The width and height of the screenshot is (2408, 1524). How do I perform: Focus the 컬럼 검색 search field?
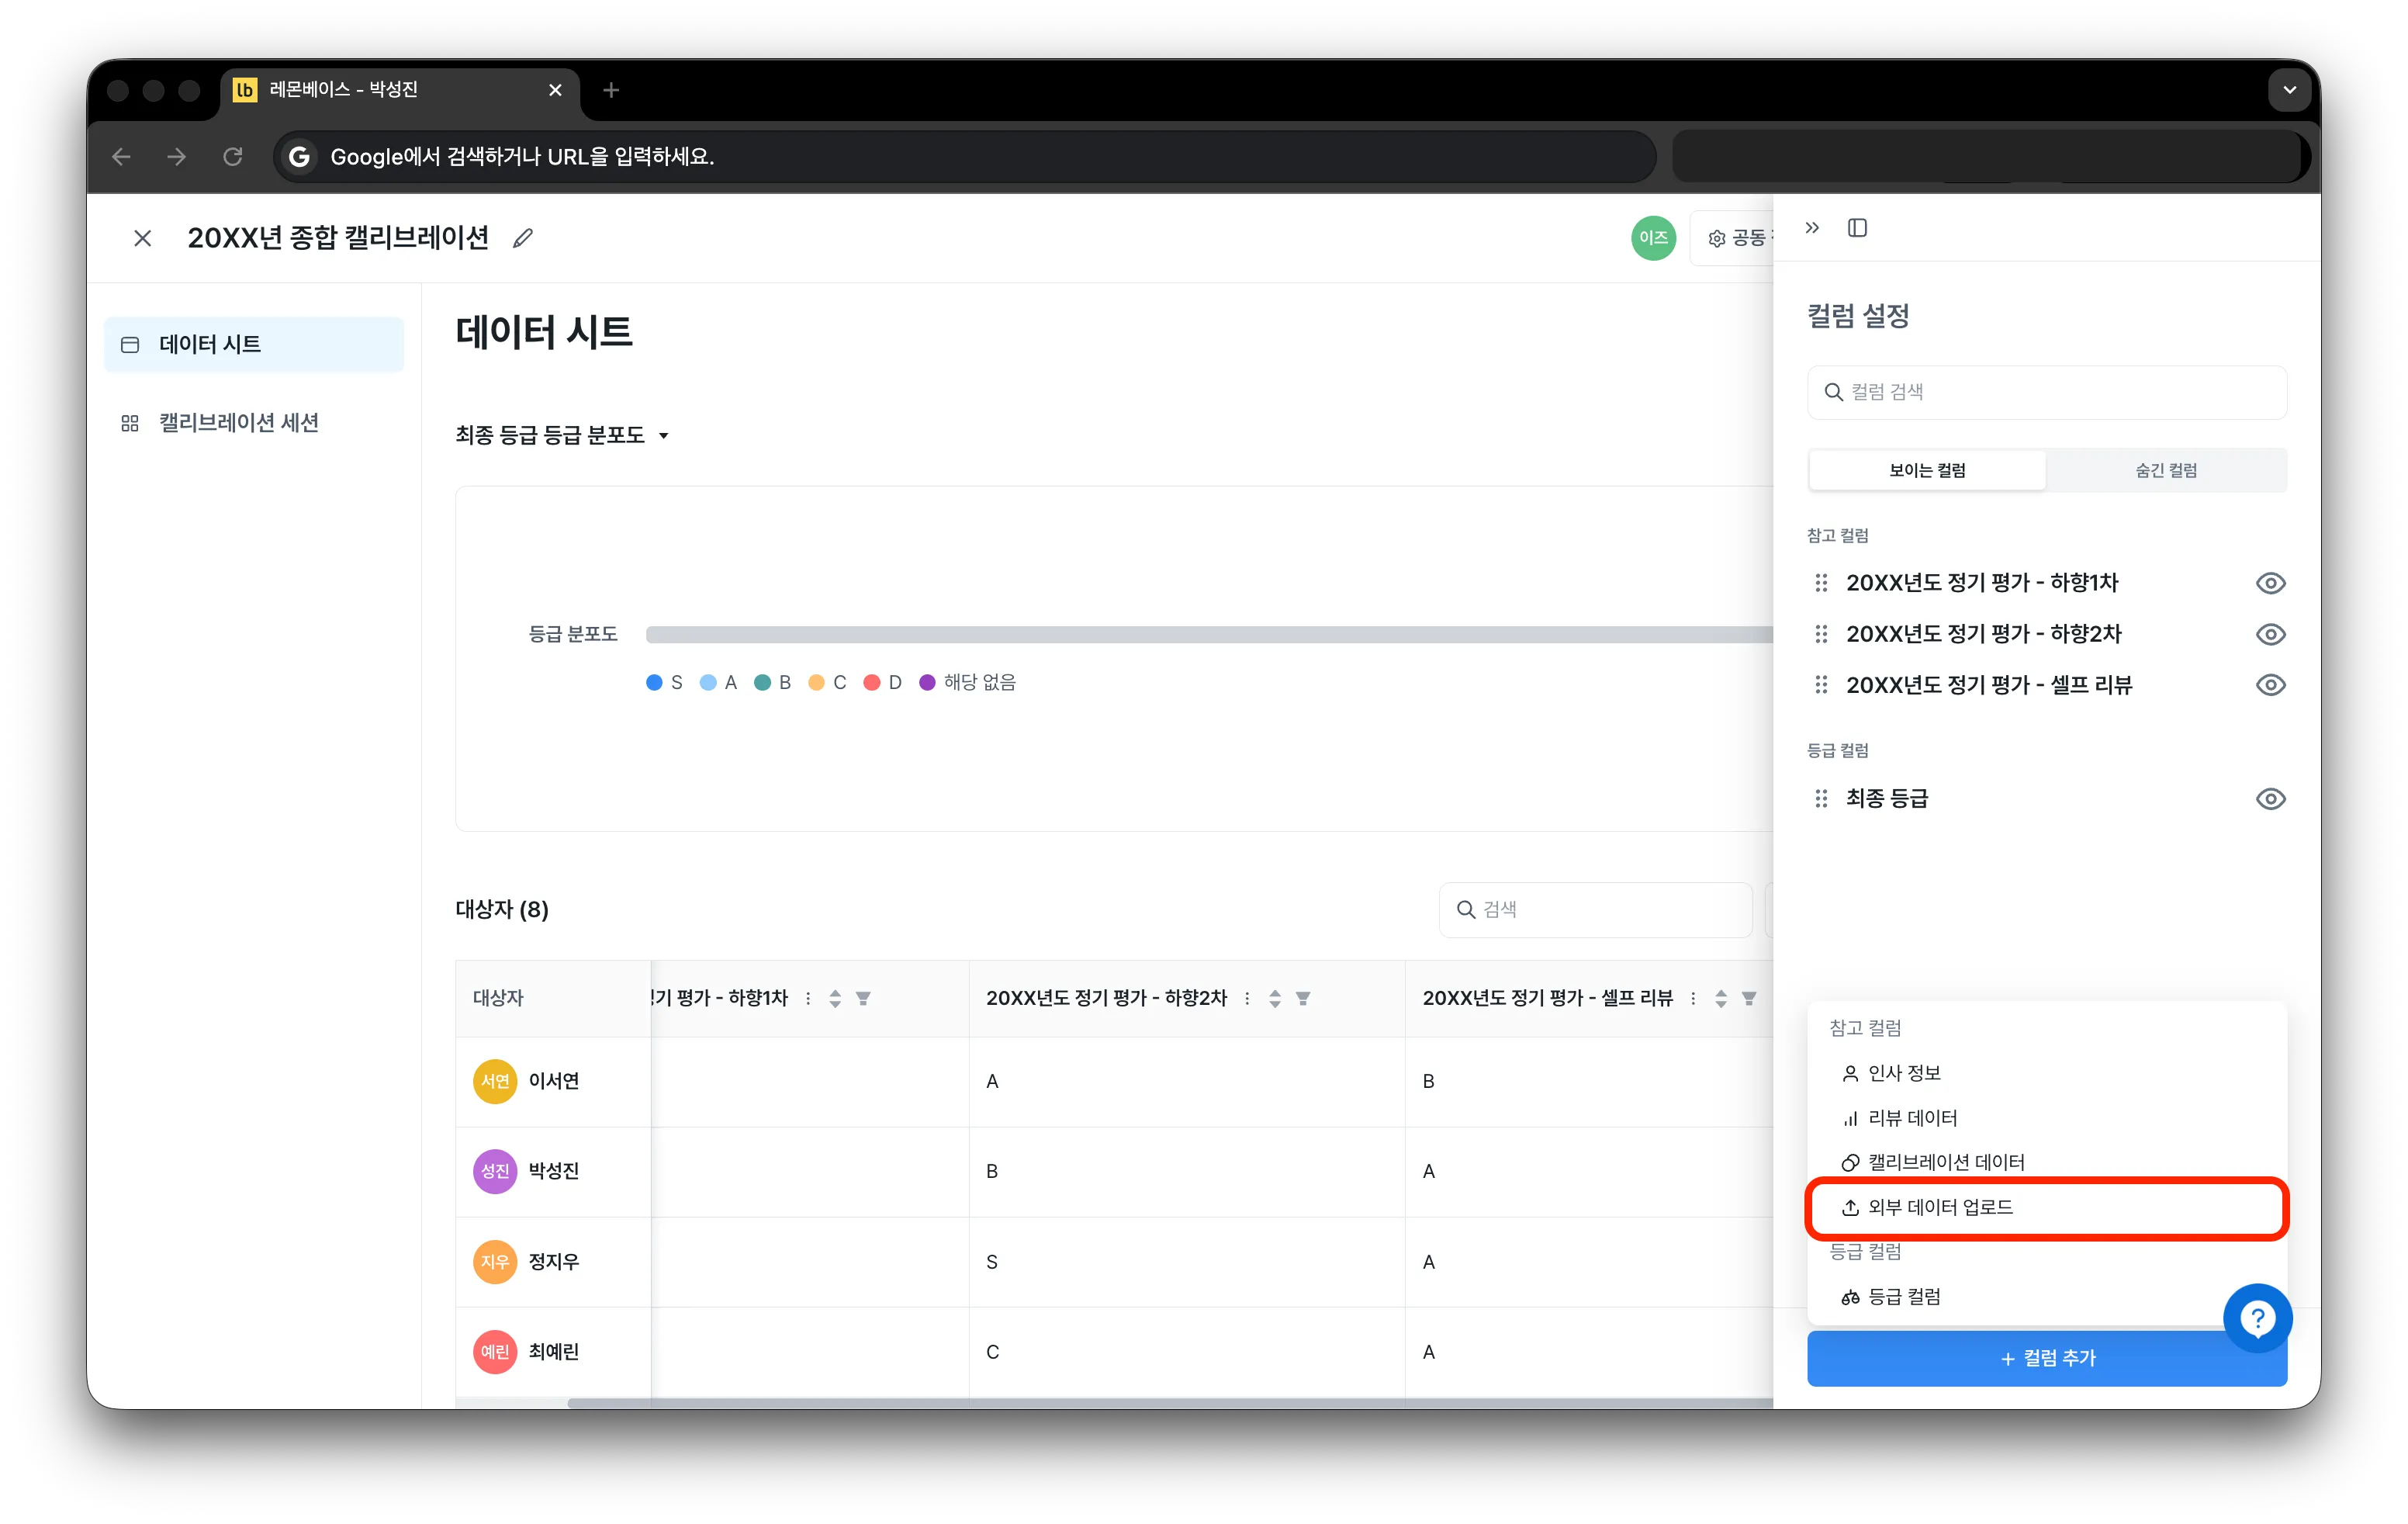pyautogui.click(x=2047, y=392)
